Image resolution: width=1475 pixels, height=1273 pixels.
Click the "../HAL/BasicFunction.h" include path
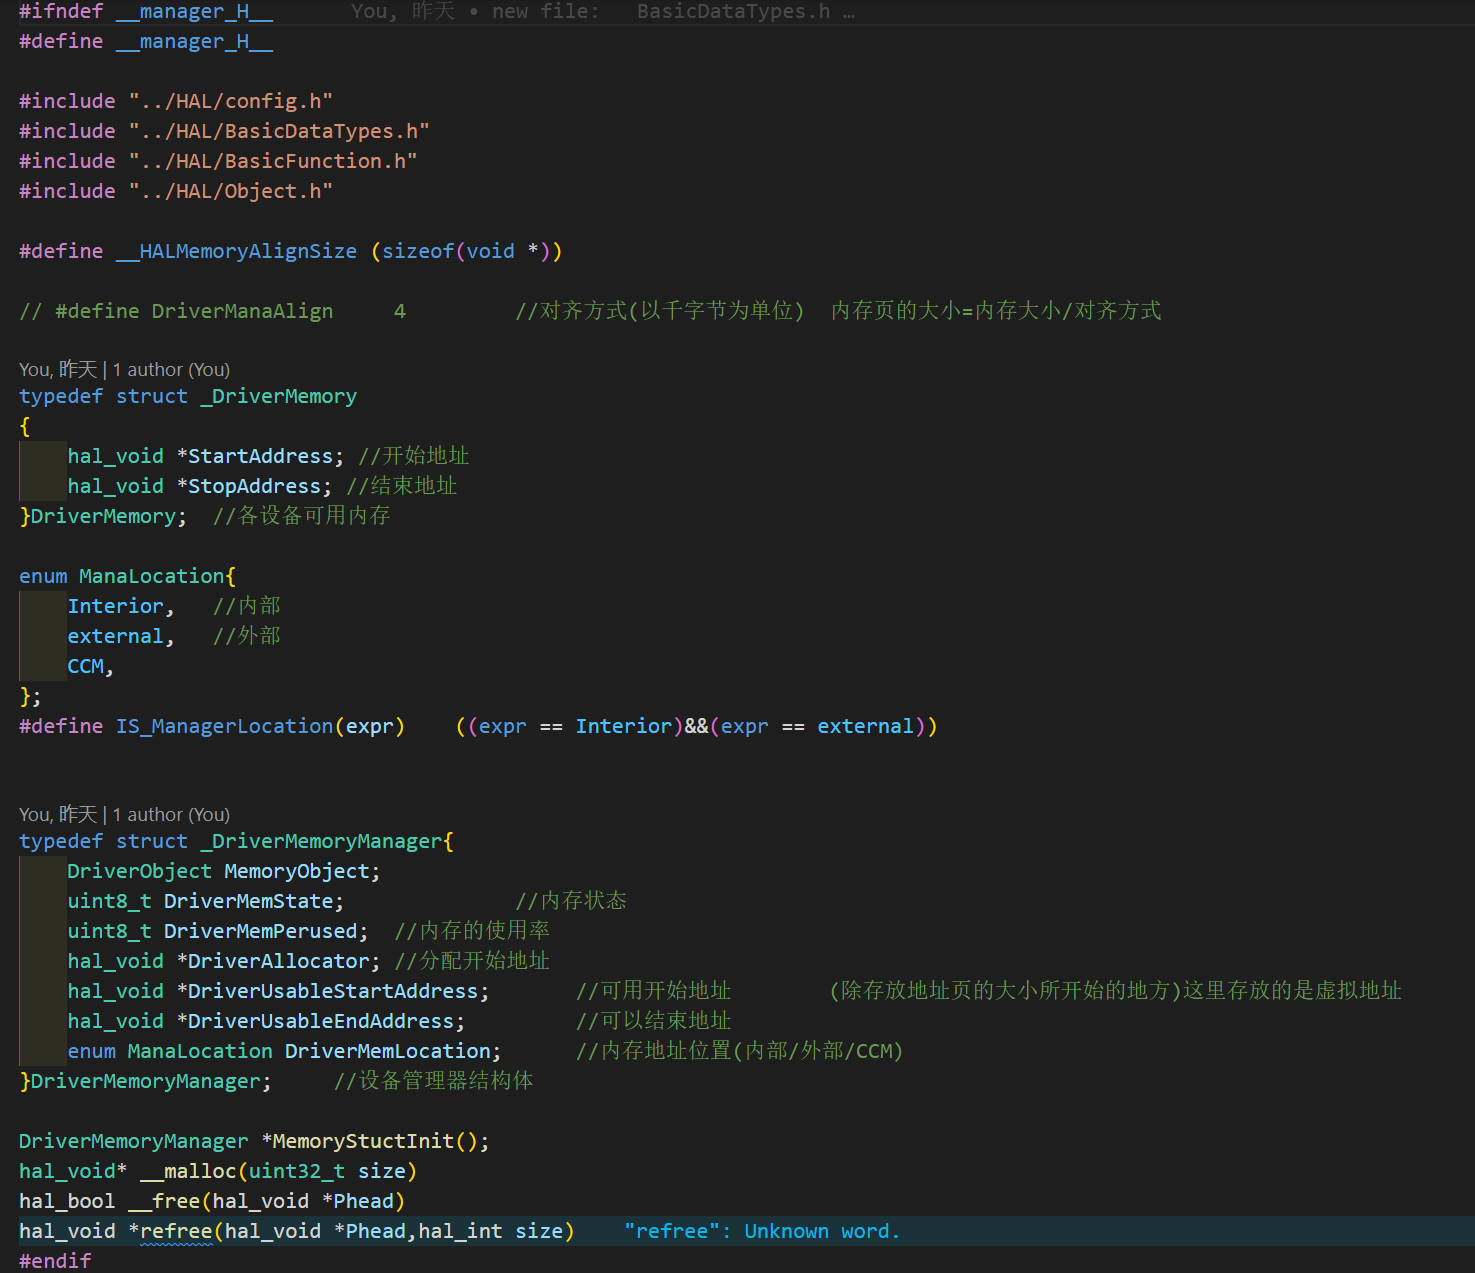coord(273,161)
